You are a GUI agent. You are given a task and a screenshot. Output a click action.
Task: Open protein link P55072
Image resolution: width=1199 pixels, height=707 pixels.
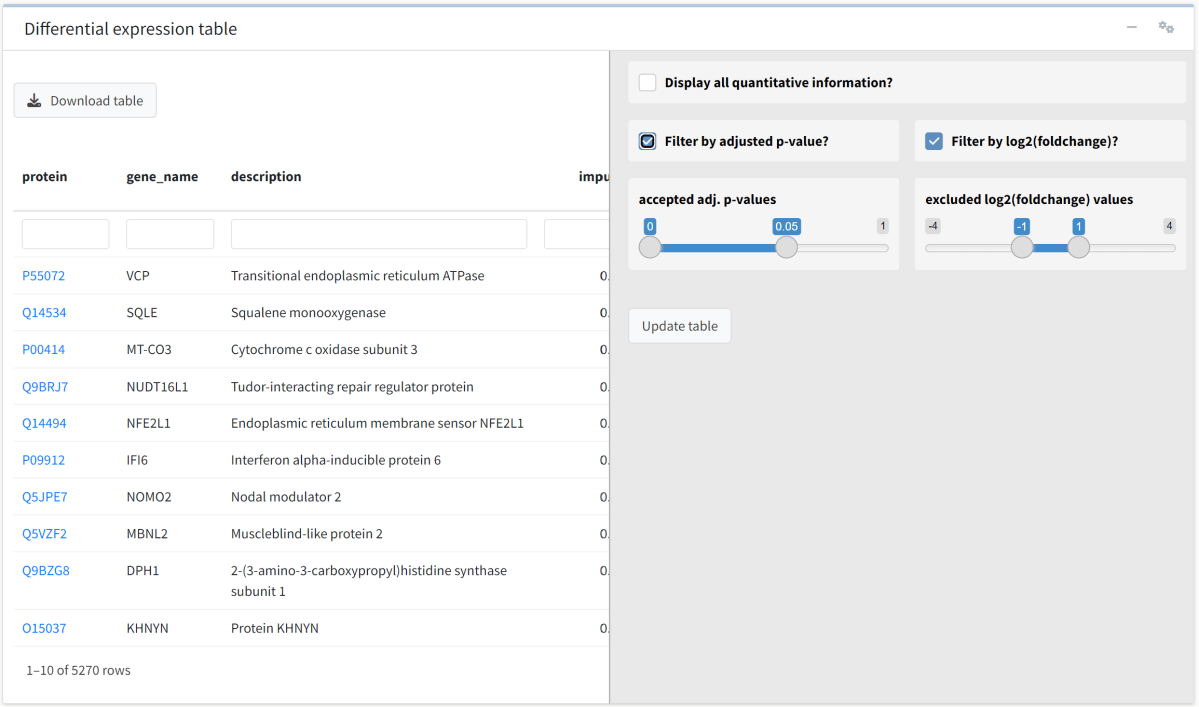[x=44, y=276]
